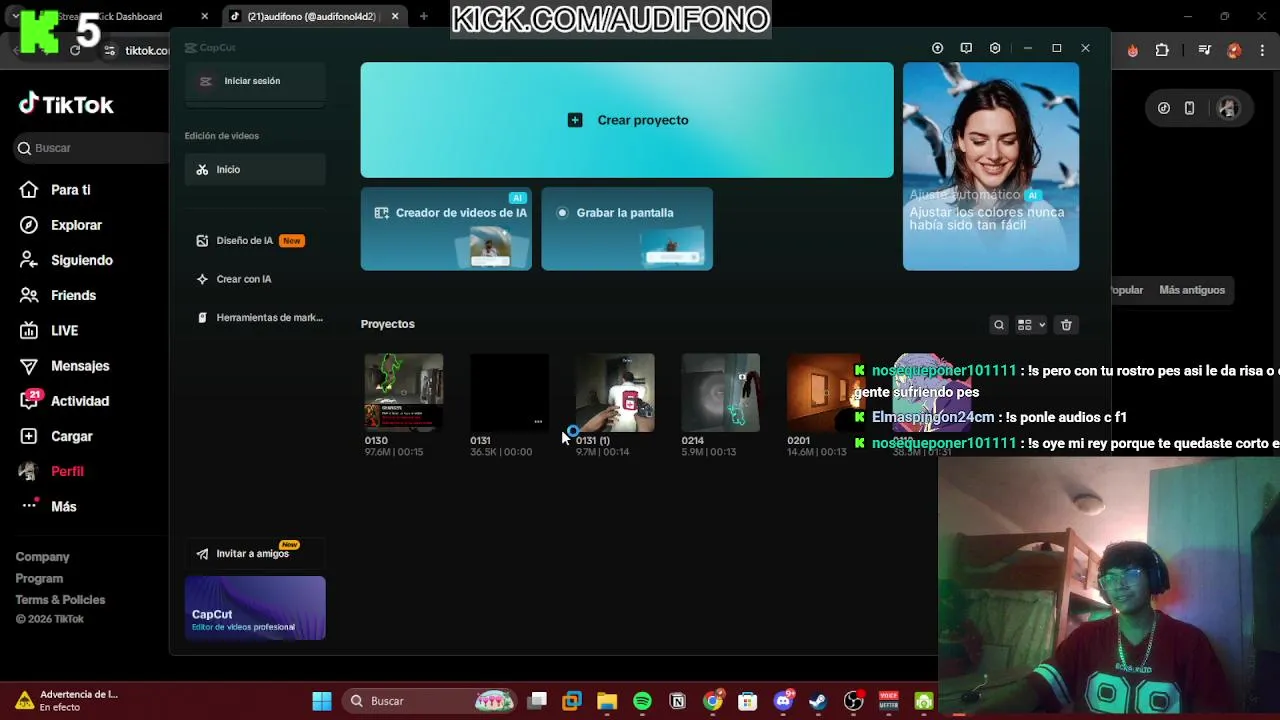Click the Crear proyecto button in CapCut
The image size is (1280, 720).
tap(627, 120)
